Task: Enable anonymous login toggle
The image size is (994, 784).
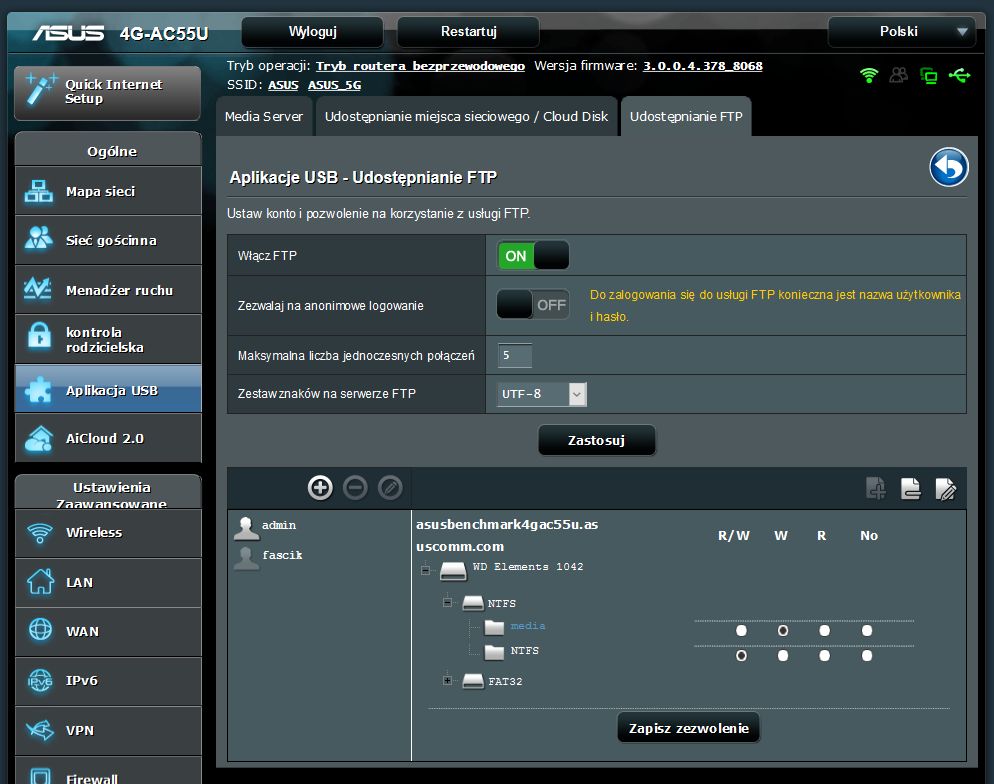Action: pos(533,305)
